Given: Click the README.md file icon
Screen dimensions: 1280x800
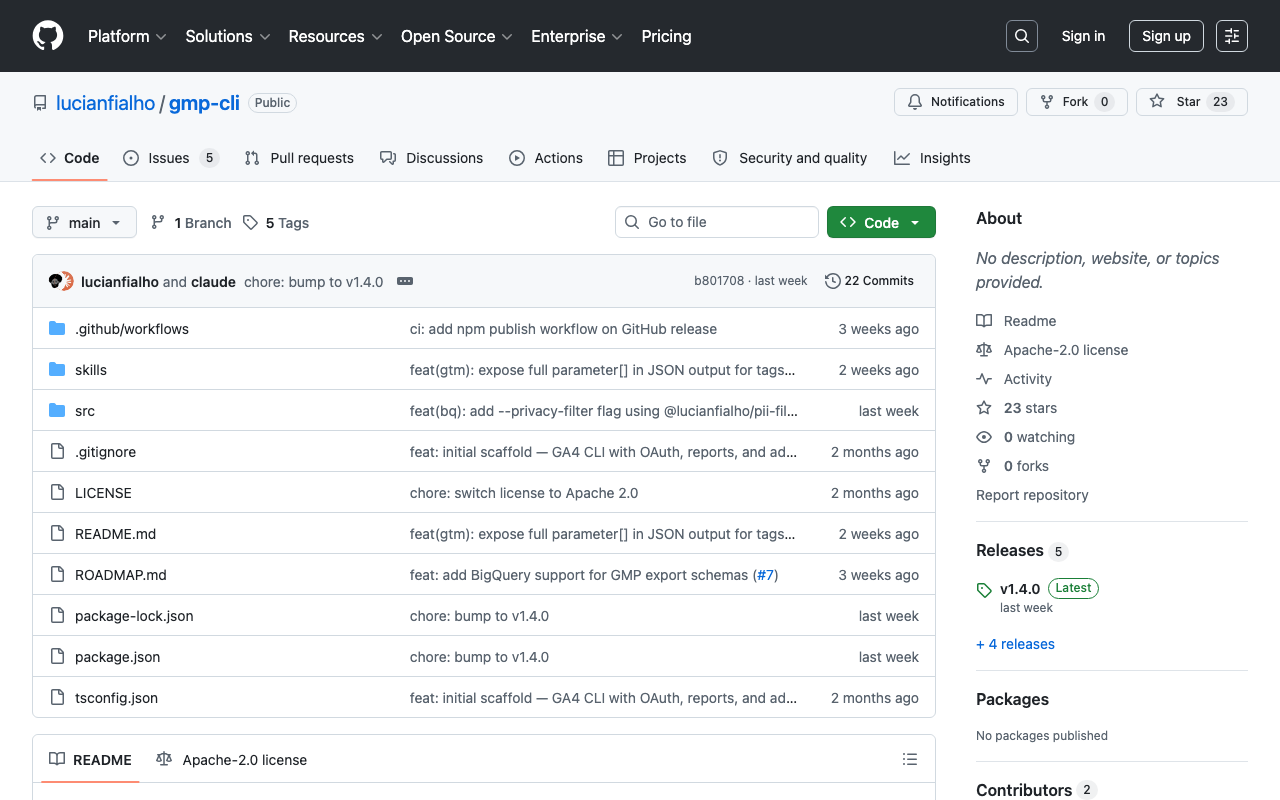Looking at the screenshot, I should coord(57,534).
